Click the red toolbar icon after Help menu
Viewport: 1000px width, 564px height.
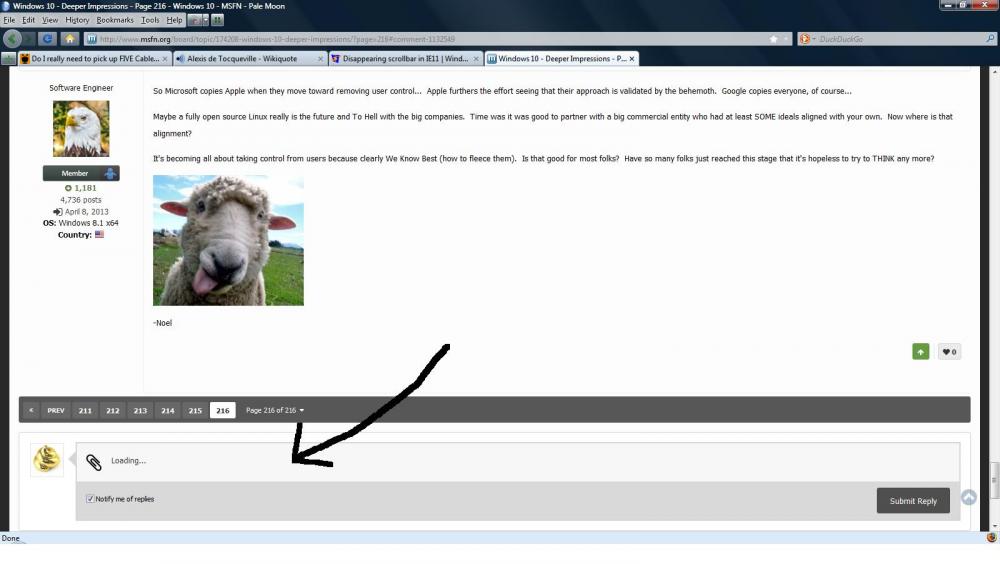click(x=194, y=20)
